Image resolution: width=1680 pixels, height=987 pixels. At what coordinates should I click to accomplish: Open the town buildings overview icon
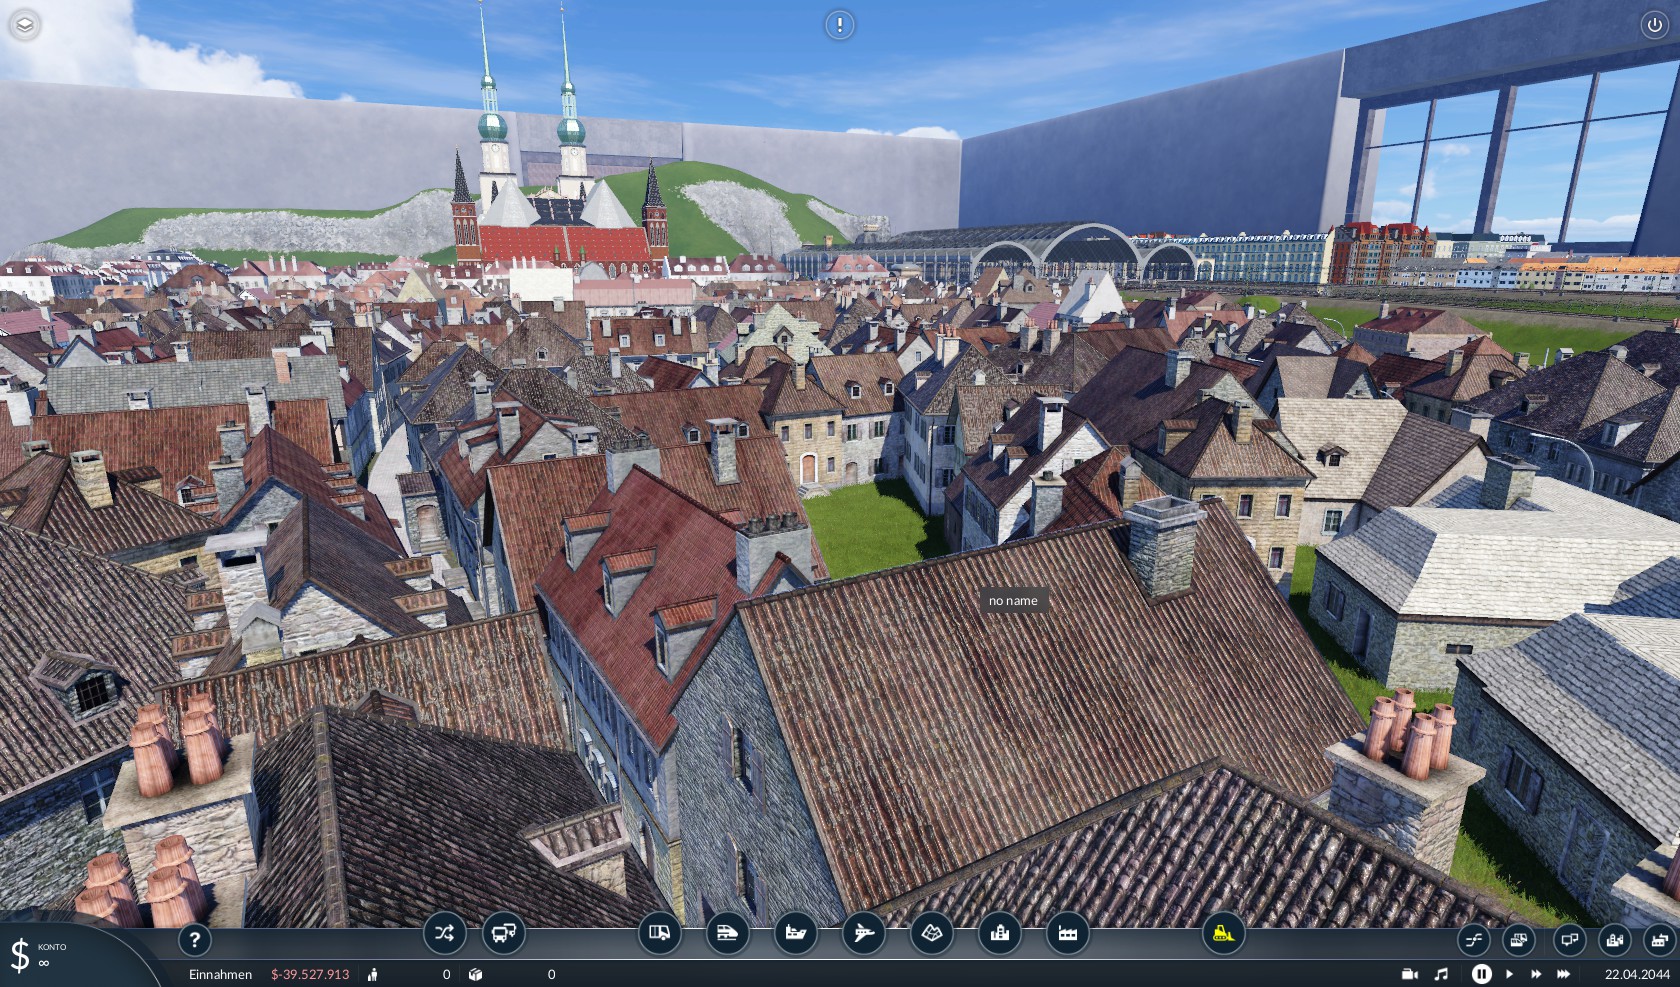pyautogui.click(x=1614, y=940)
